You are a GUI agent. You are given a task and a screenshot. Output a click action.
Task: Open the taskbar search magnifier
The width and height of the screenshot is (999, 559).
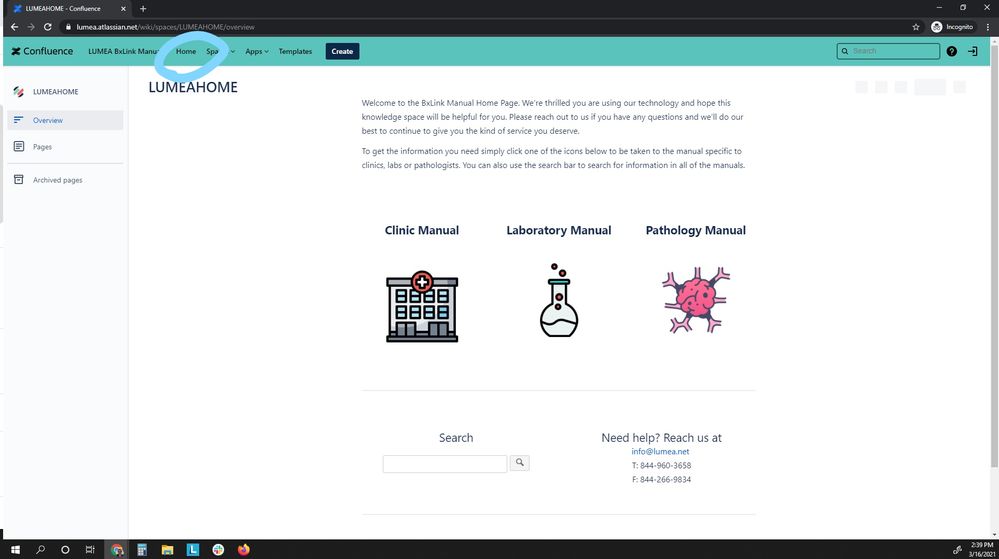pos(40,549)
